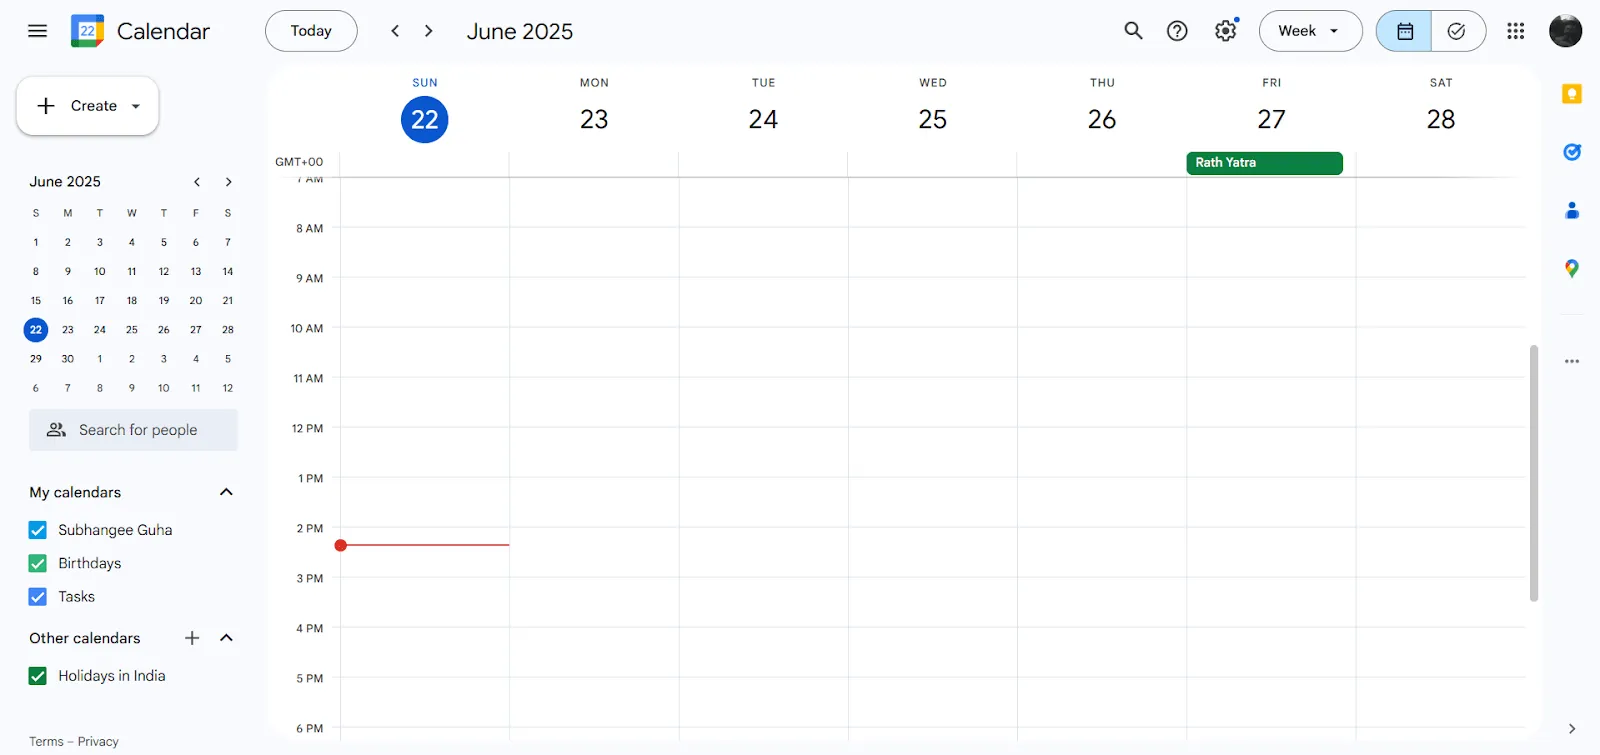Open the Terms link
This screenshot has height=755, width=1600.
click(46, 742)
